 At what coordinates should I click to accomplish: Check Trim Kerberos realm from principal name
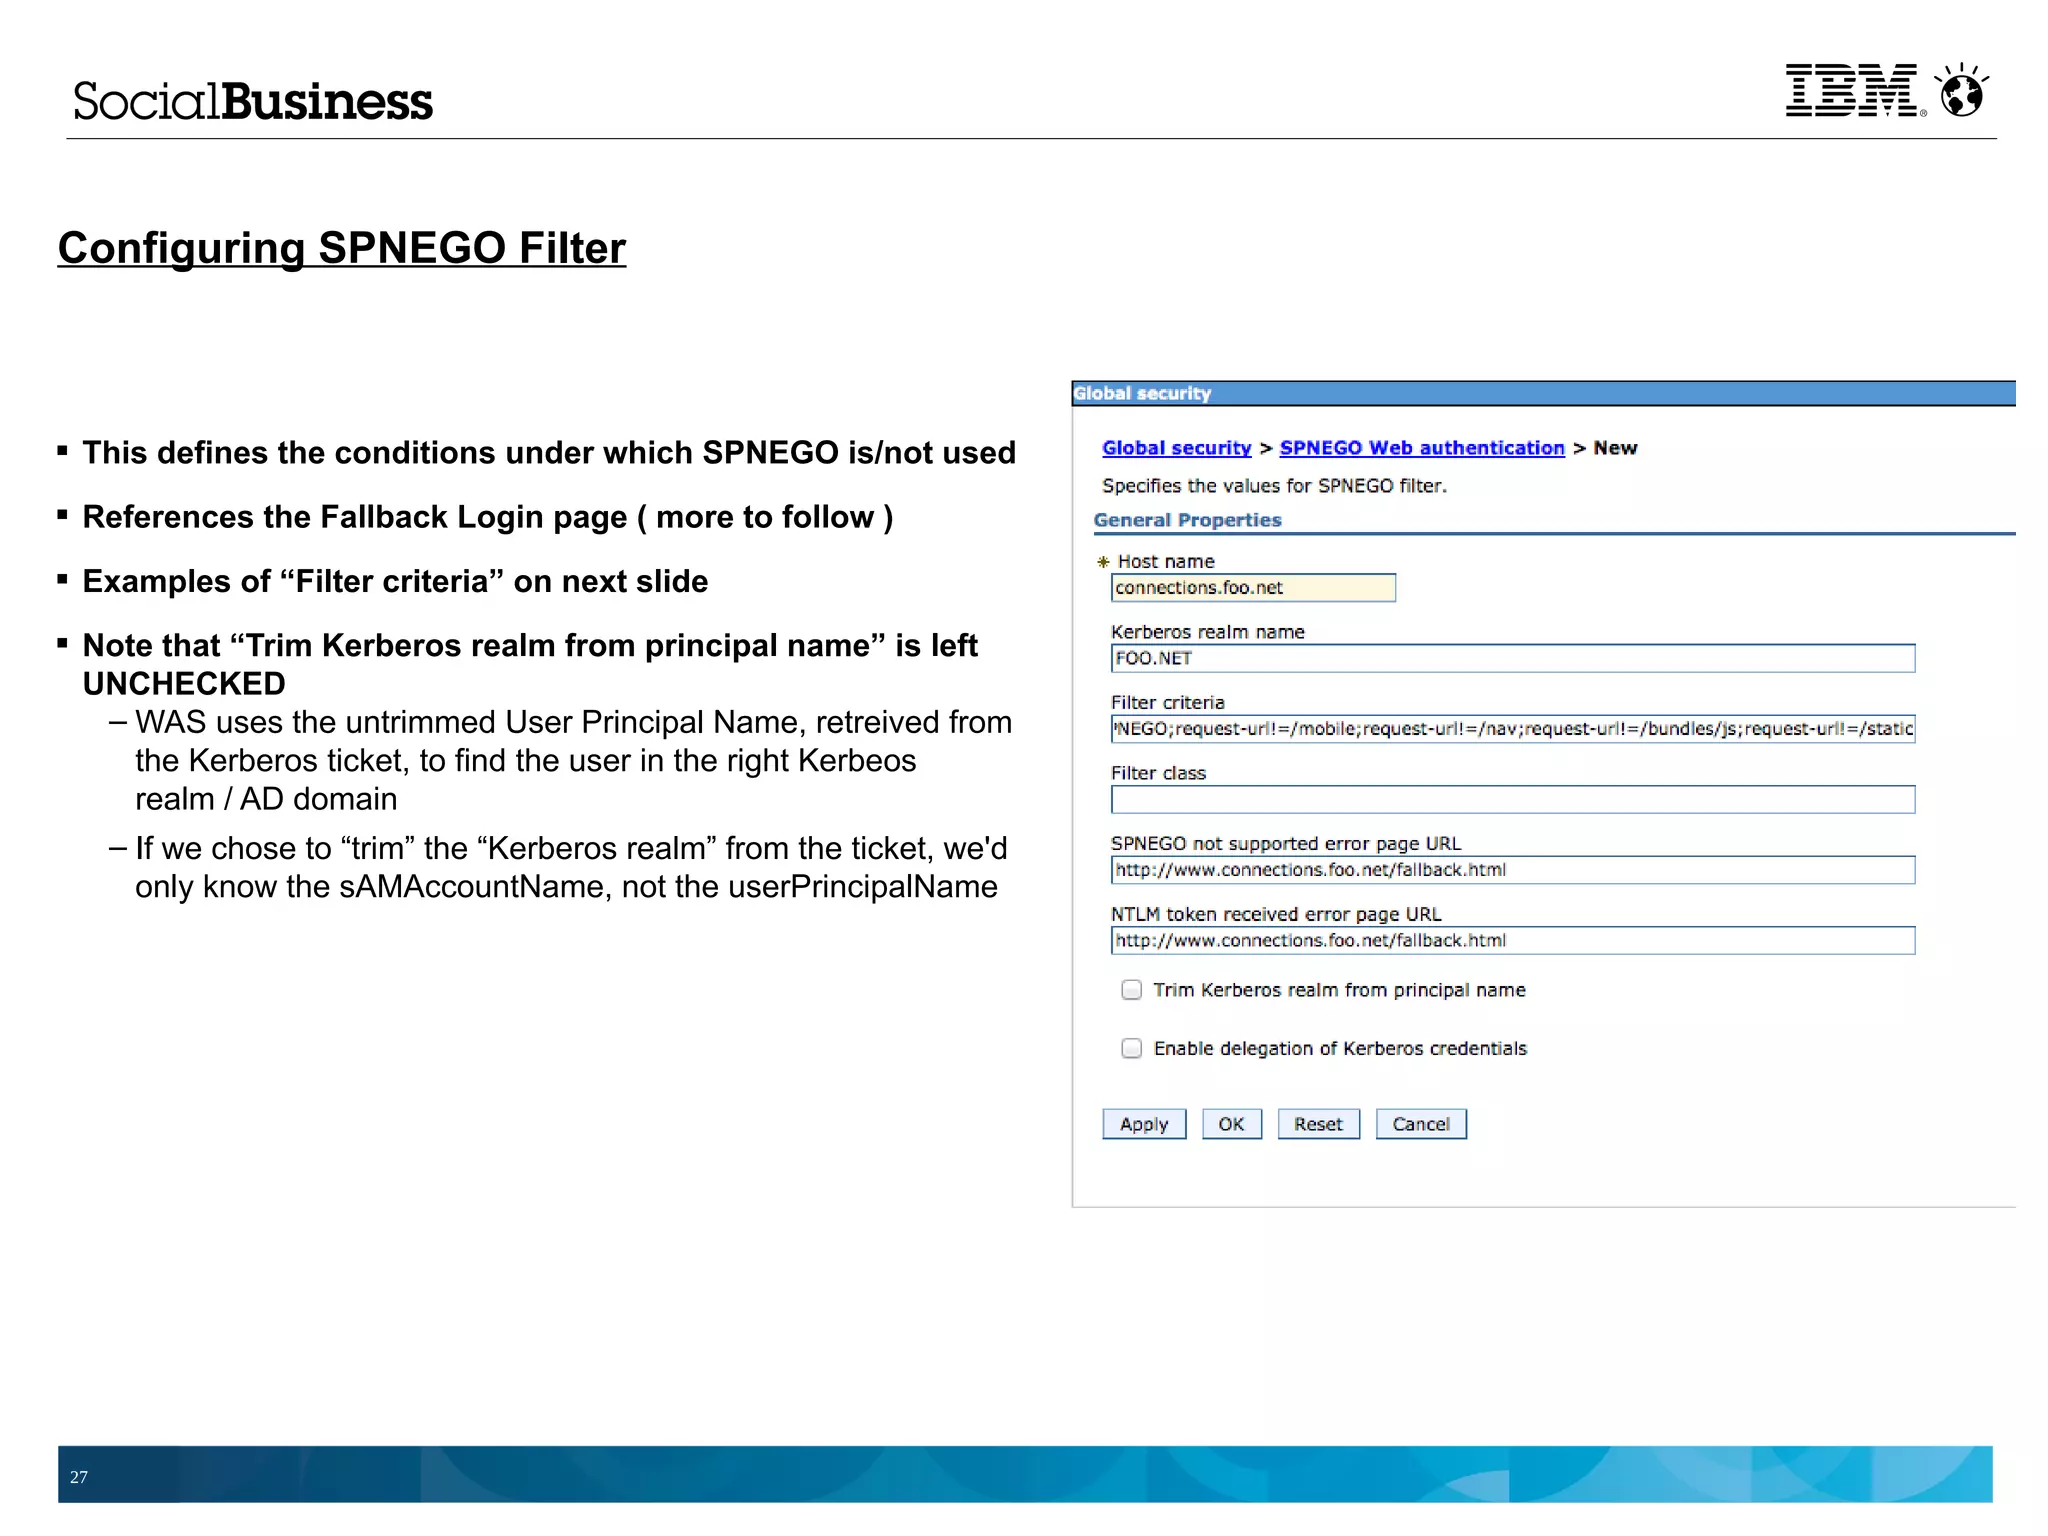(x=1131, y=990)
